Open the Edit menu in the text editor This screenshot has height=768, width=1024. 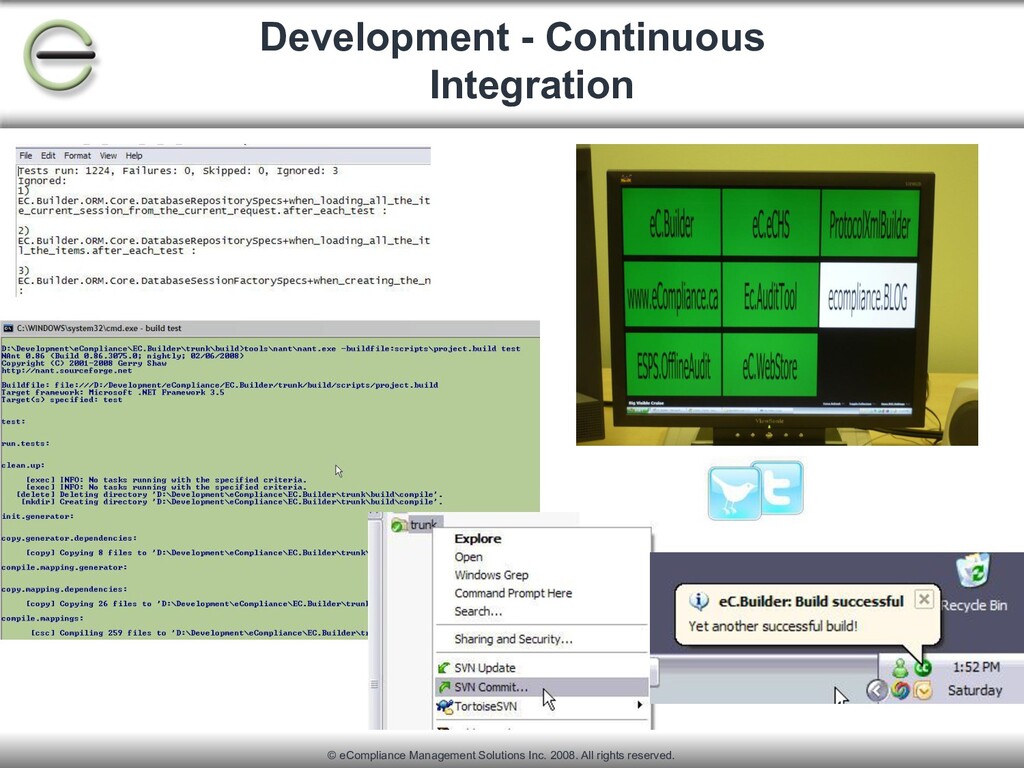[48, 155]
